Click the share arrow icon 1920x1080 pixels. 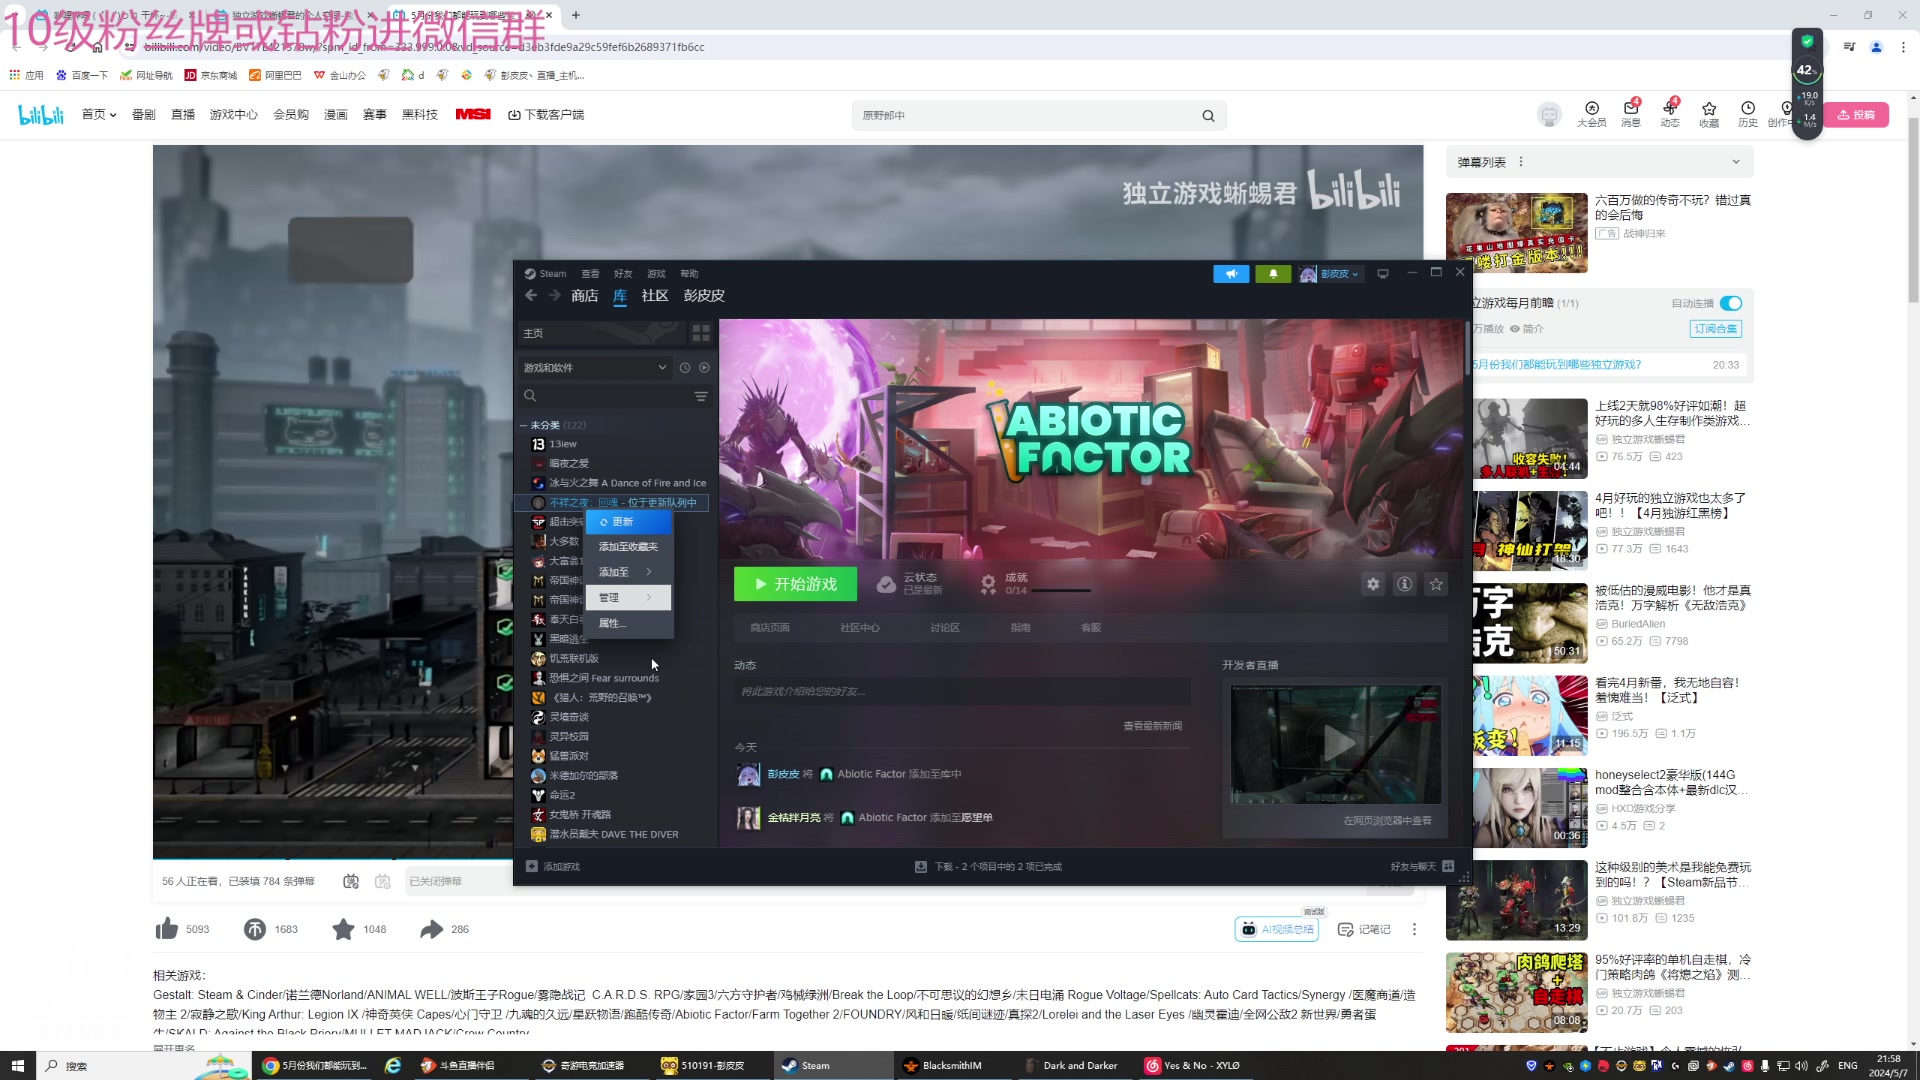pyautogui.click(x=431, y=929)
